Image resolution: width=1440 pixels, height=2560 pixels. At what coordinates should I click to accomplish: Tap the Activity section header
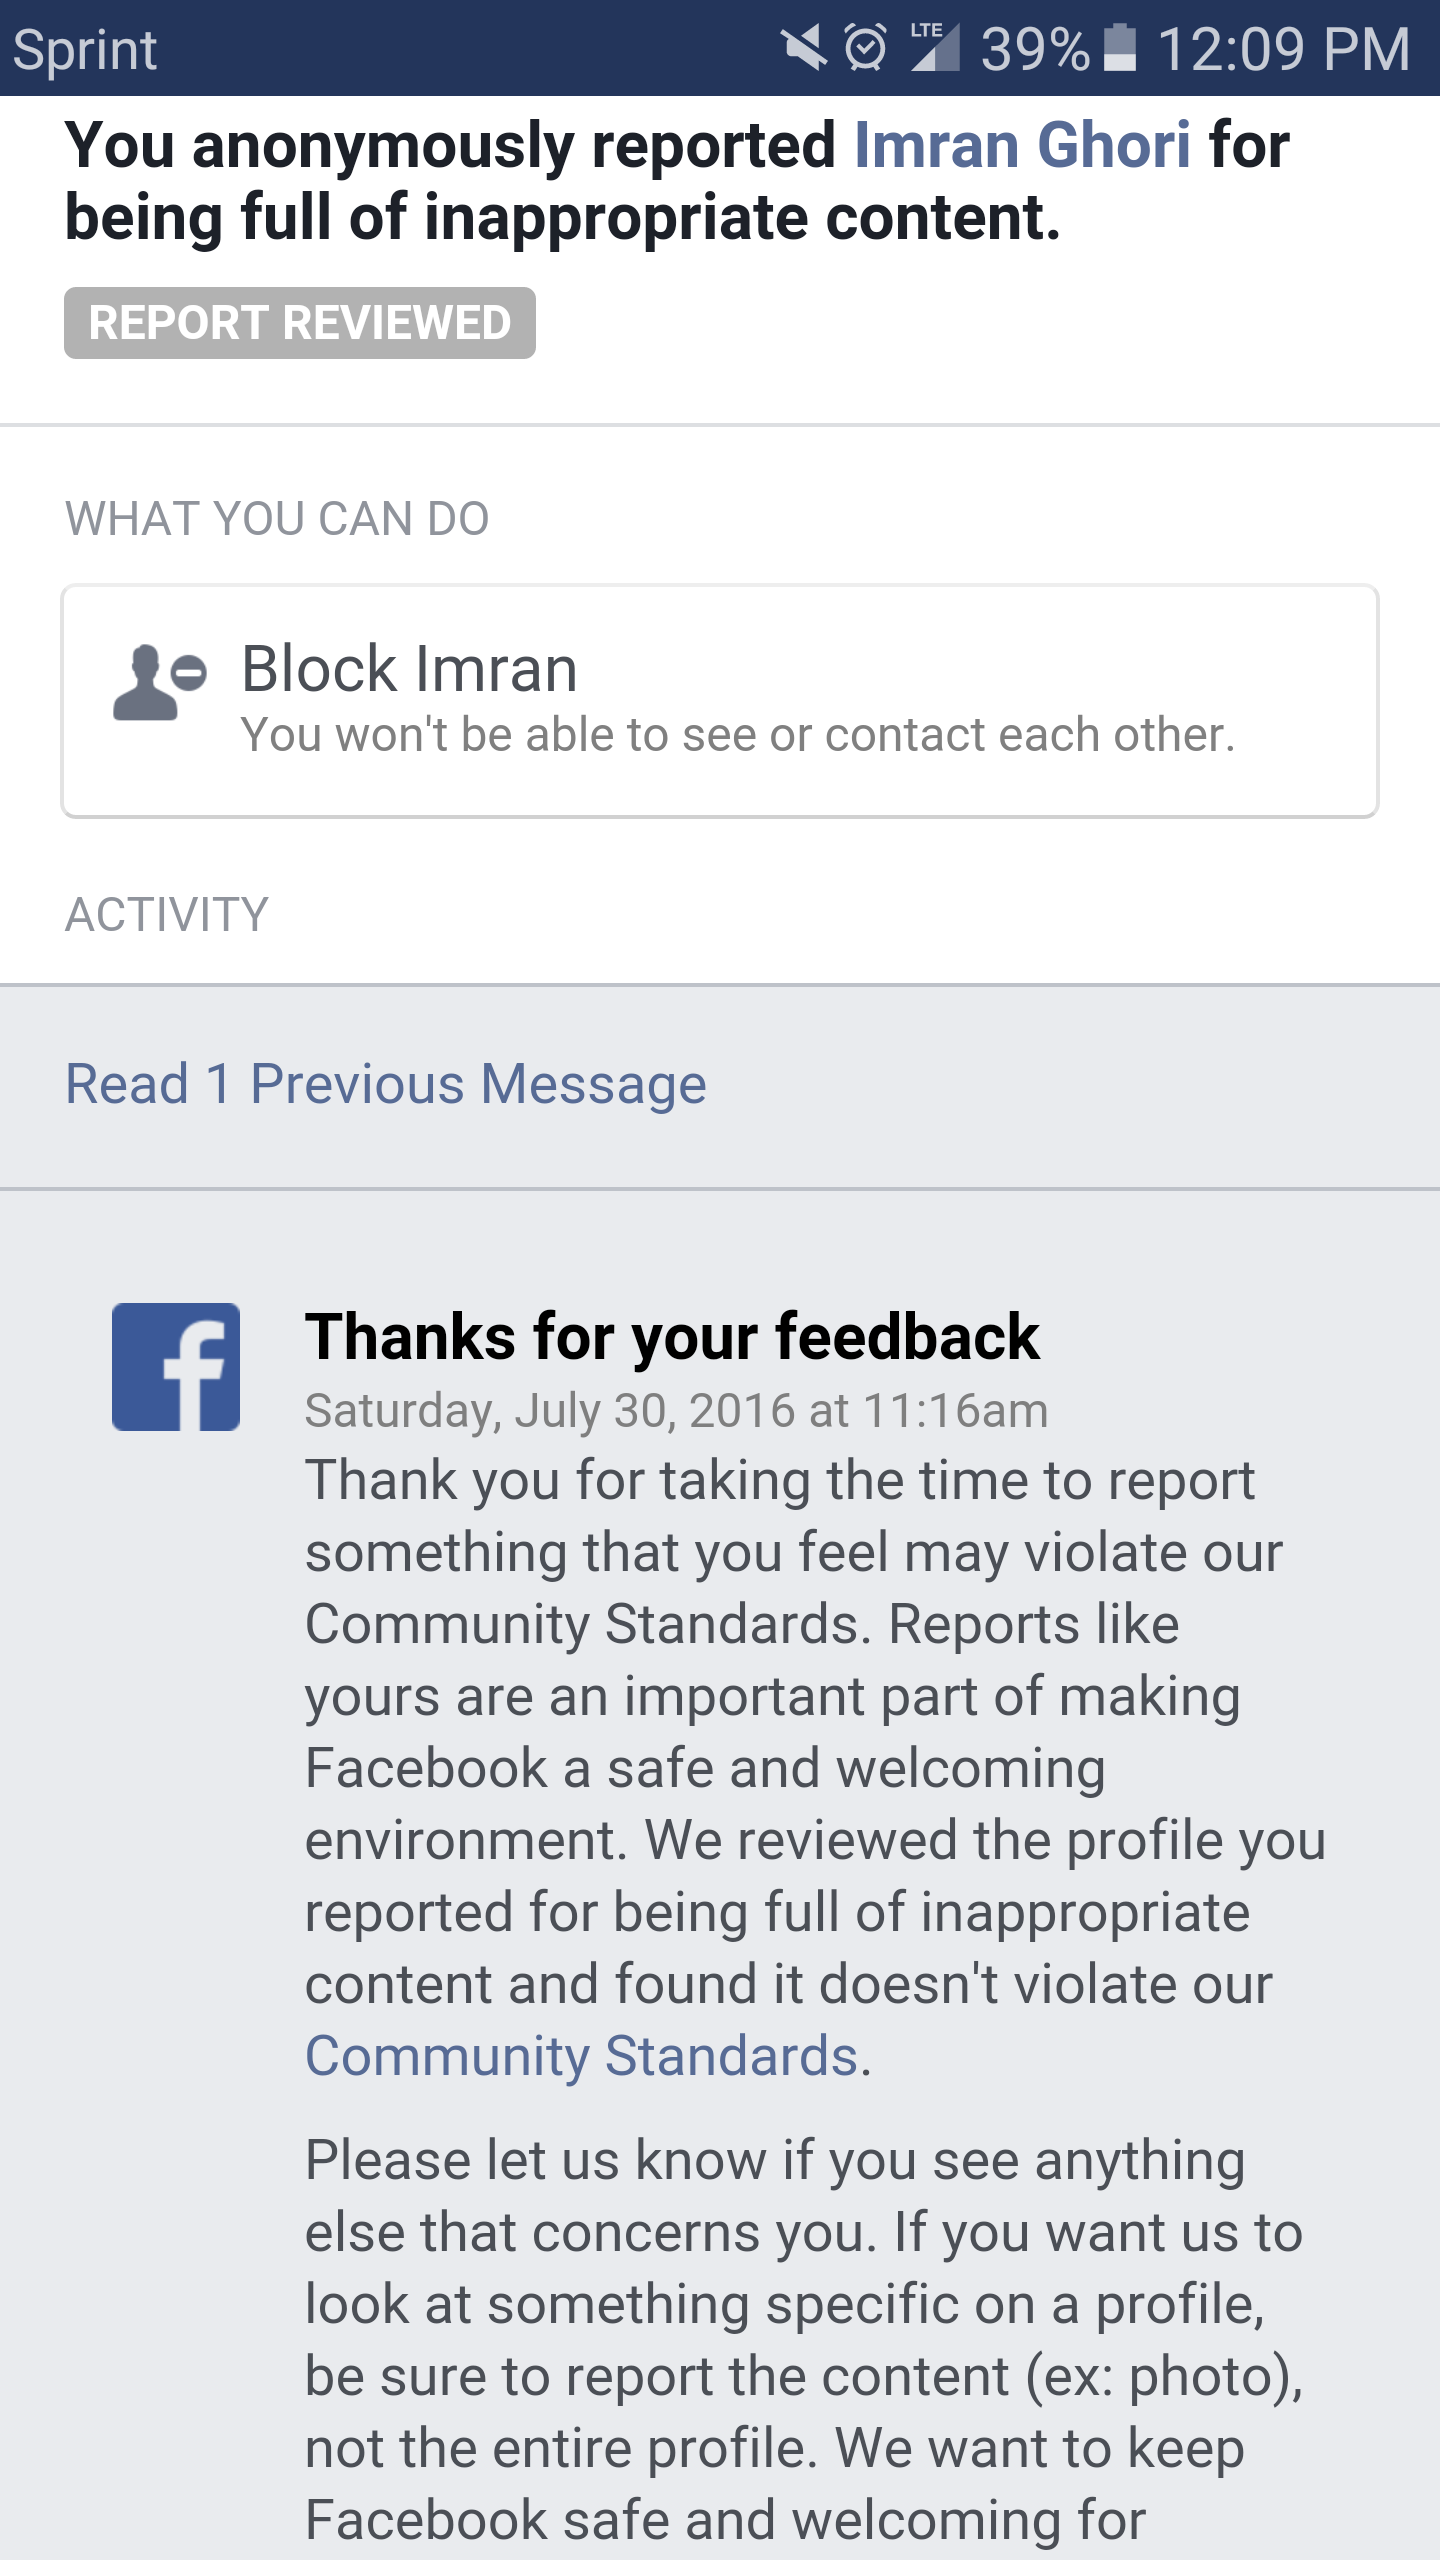pos(167,915)
